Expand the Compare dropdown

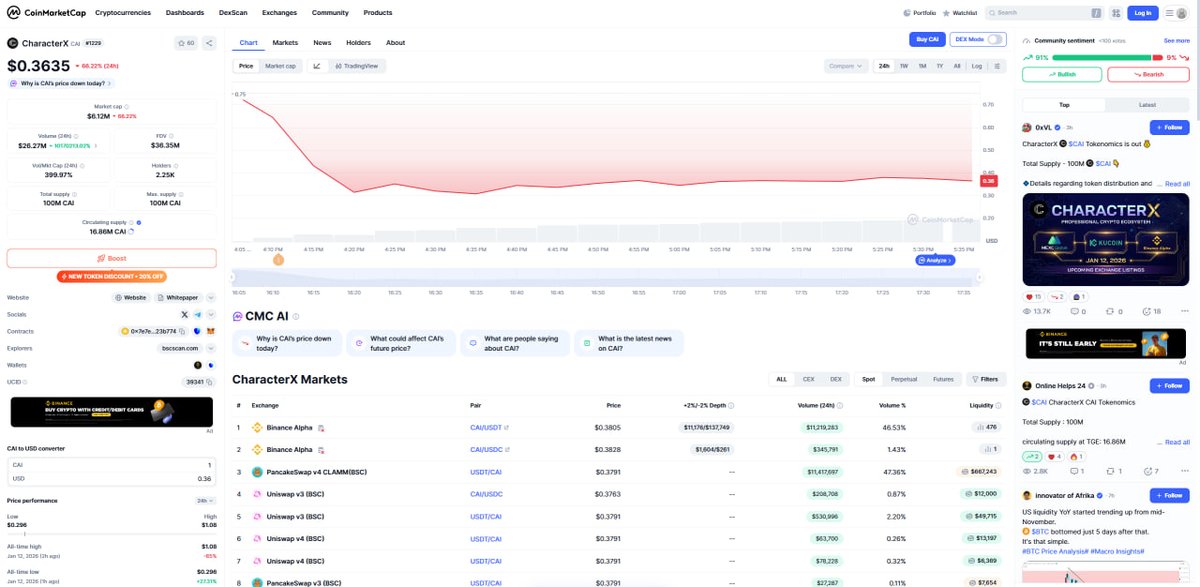845,66
